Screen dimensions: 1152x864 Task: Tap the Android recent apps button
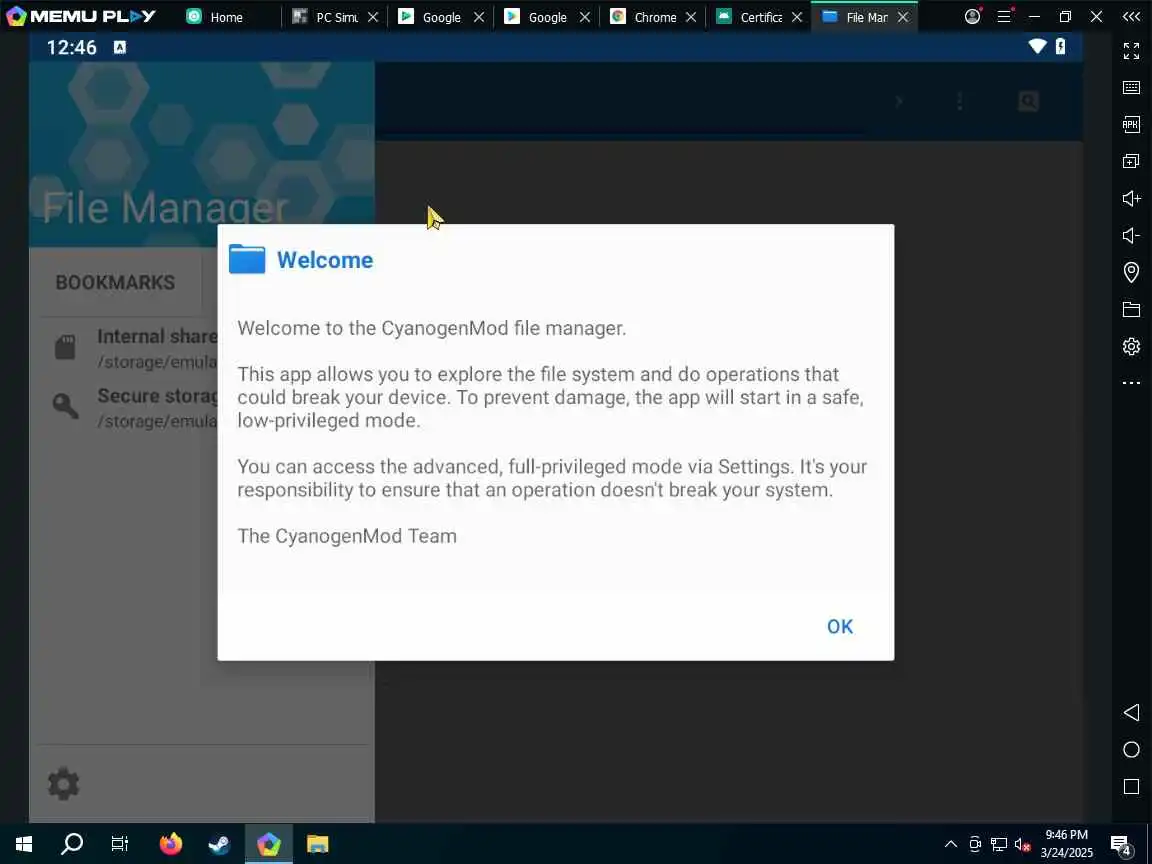1131,787
